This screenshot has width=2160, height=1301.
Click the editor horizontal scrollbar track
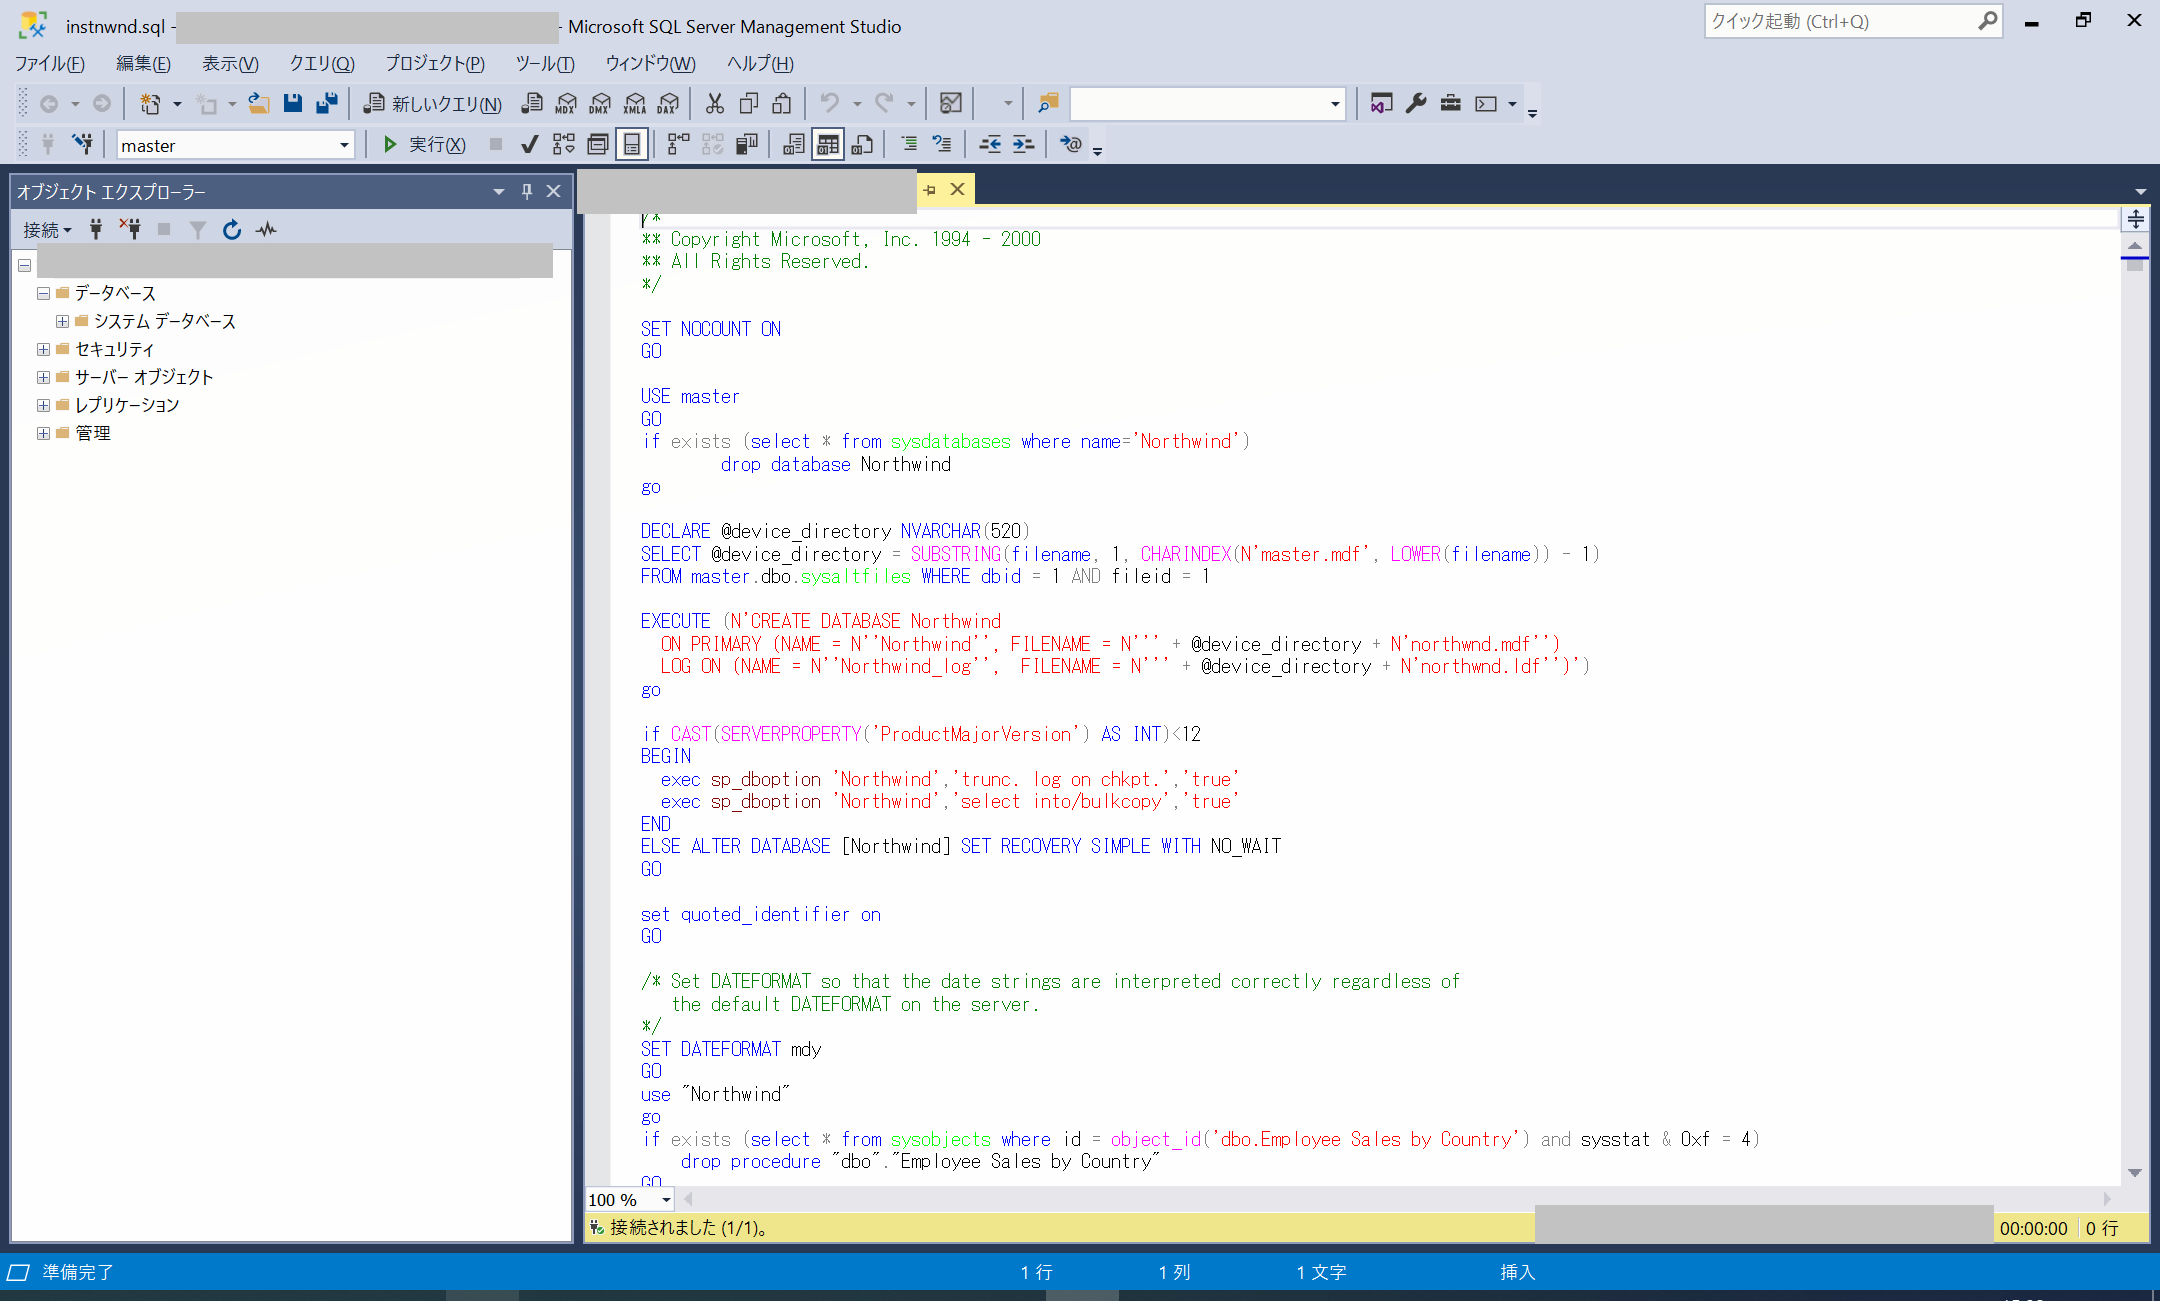pos(1397,1199)
